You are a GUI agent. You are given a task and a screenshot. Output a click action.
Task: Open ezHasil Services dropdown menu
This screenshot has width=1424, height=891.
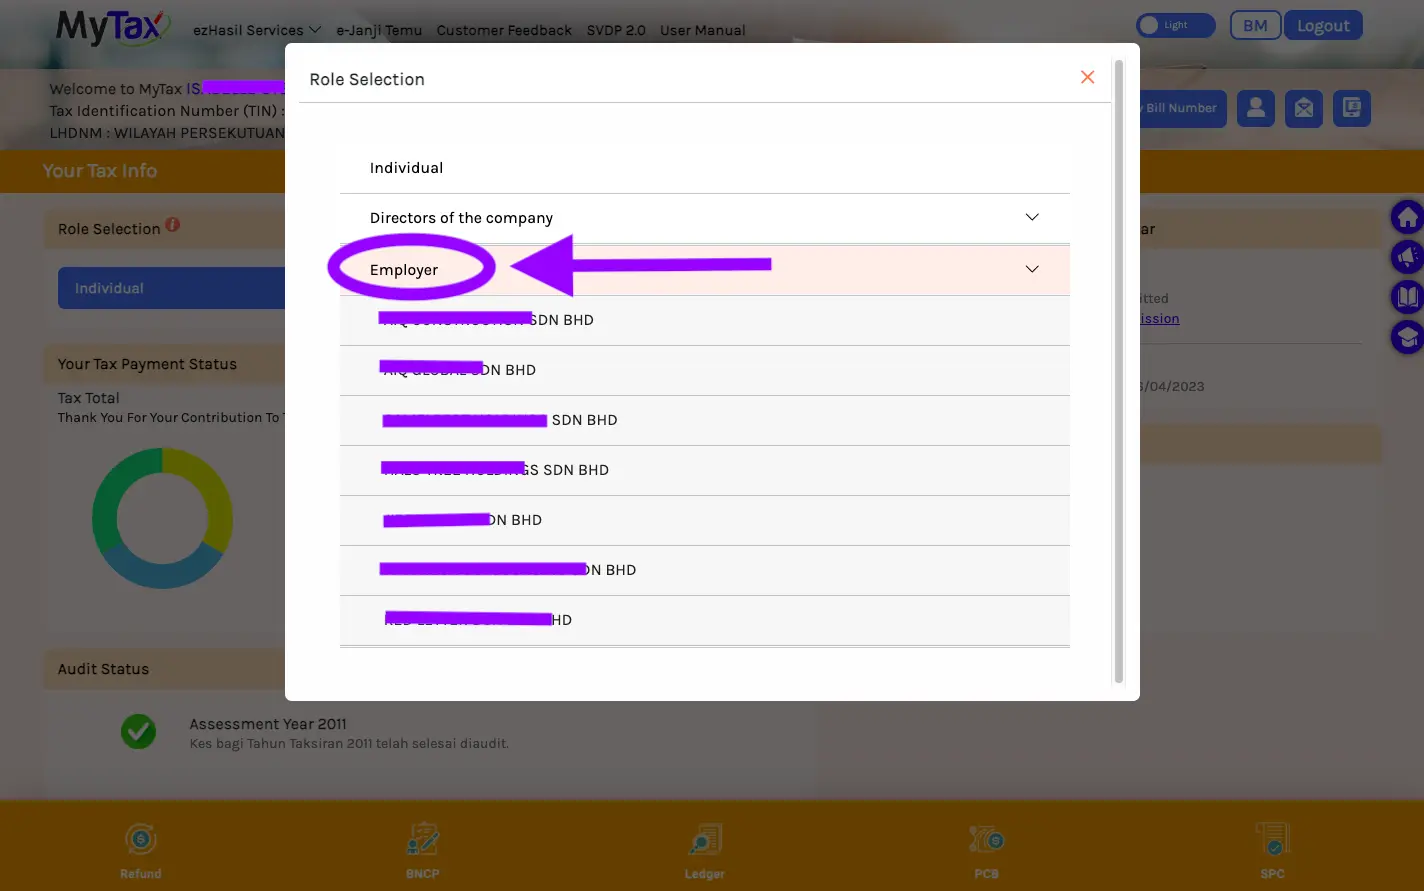click(x=257, y=30)
